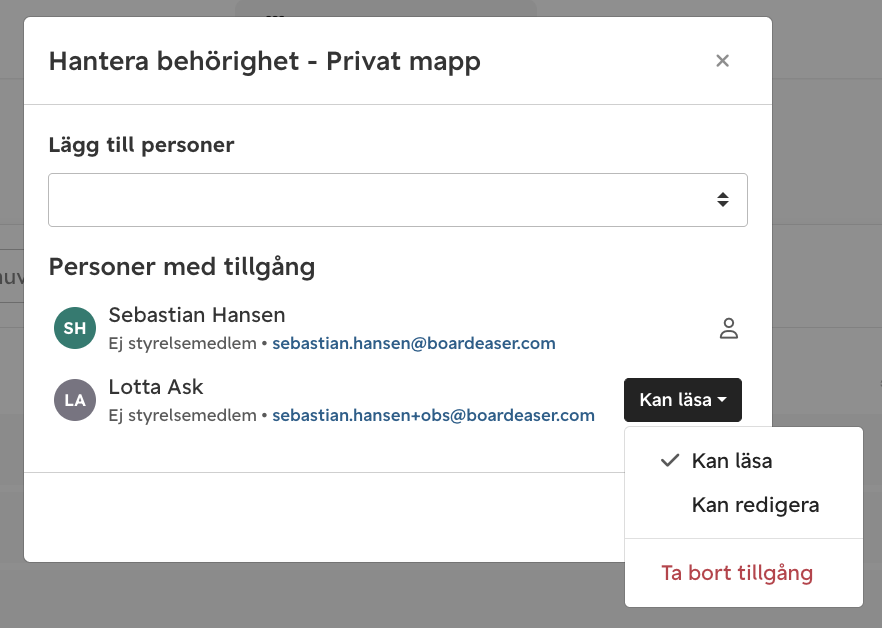Select the checked Kan läsa menu option
This screenshot has height=628, width=882.
(744, 461)
